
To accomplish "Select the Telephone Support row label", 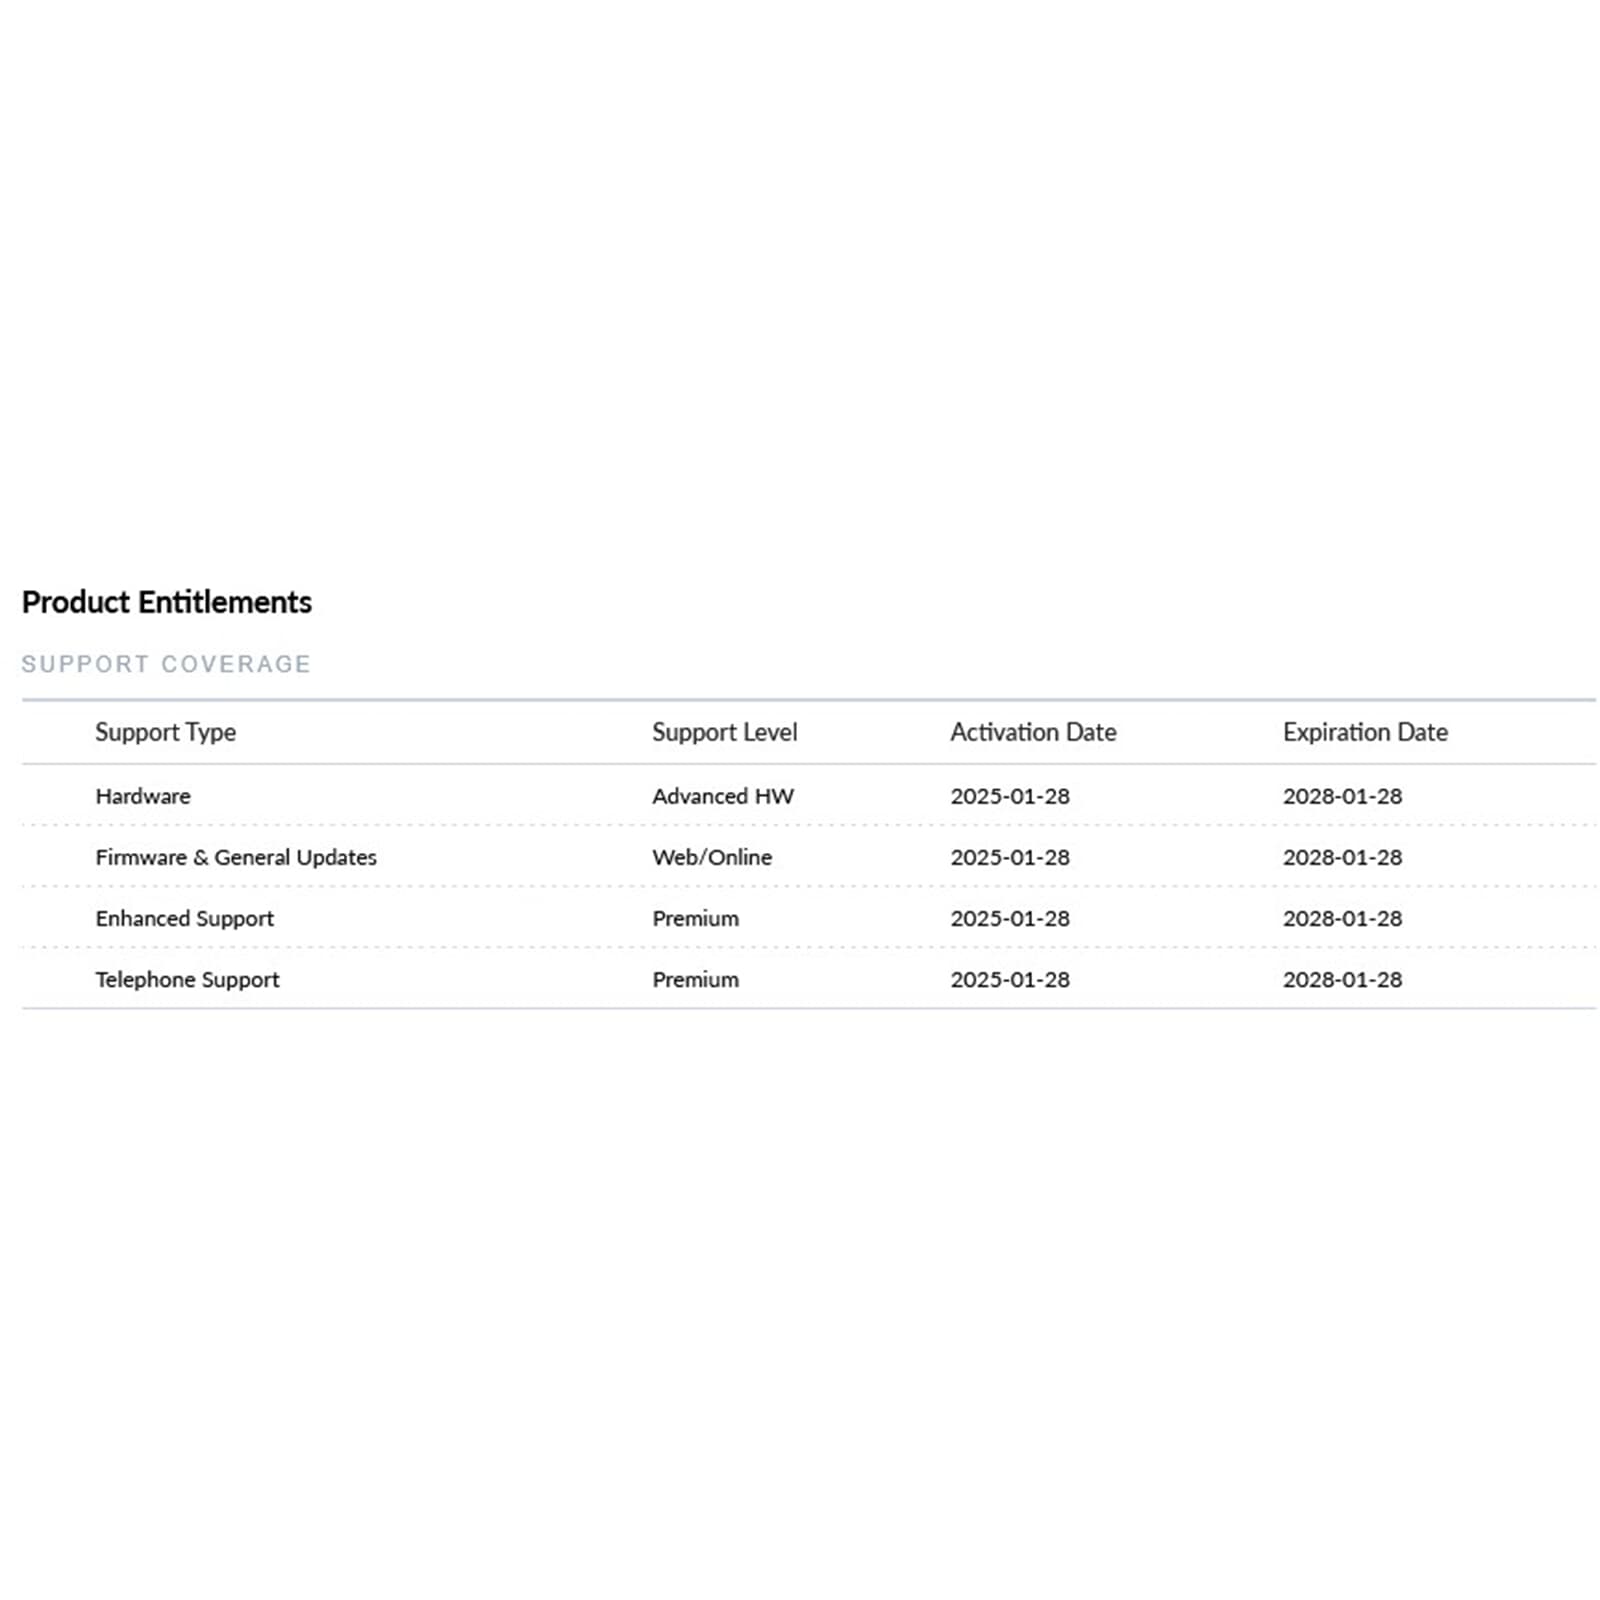I will point(187,979).
